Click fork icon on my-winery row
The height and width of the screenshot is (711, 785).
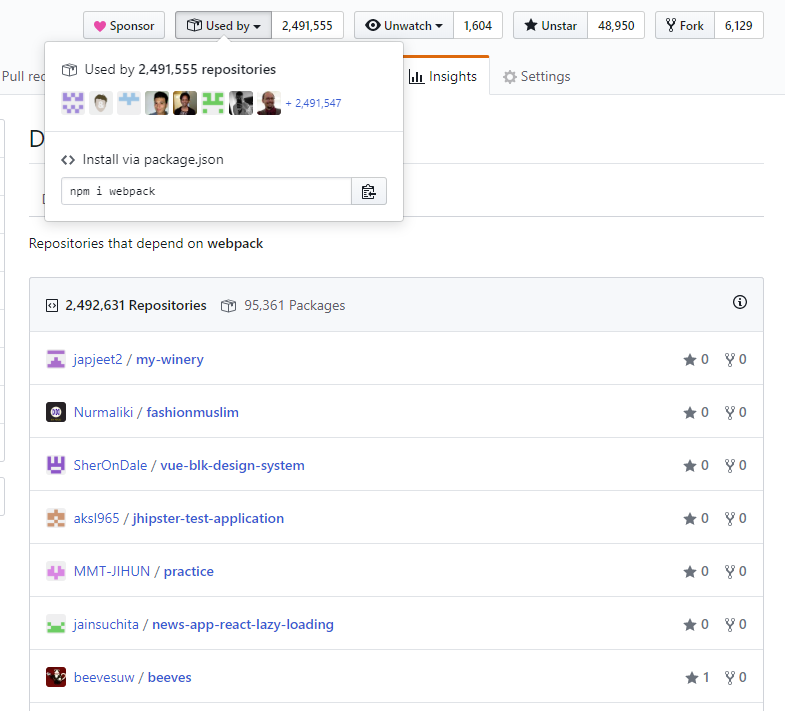click(730, 360)
